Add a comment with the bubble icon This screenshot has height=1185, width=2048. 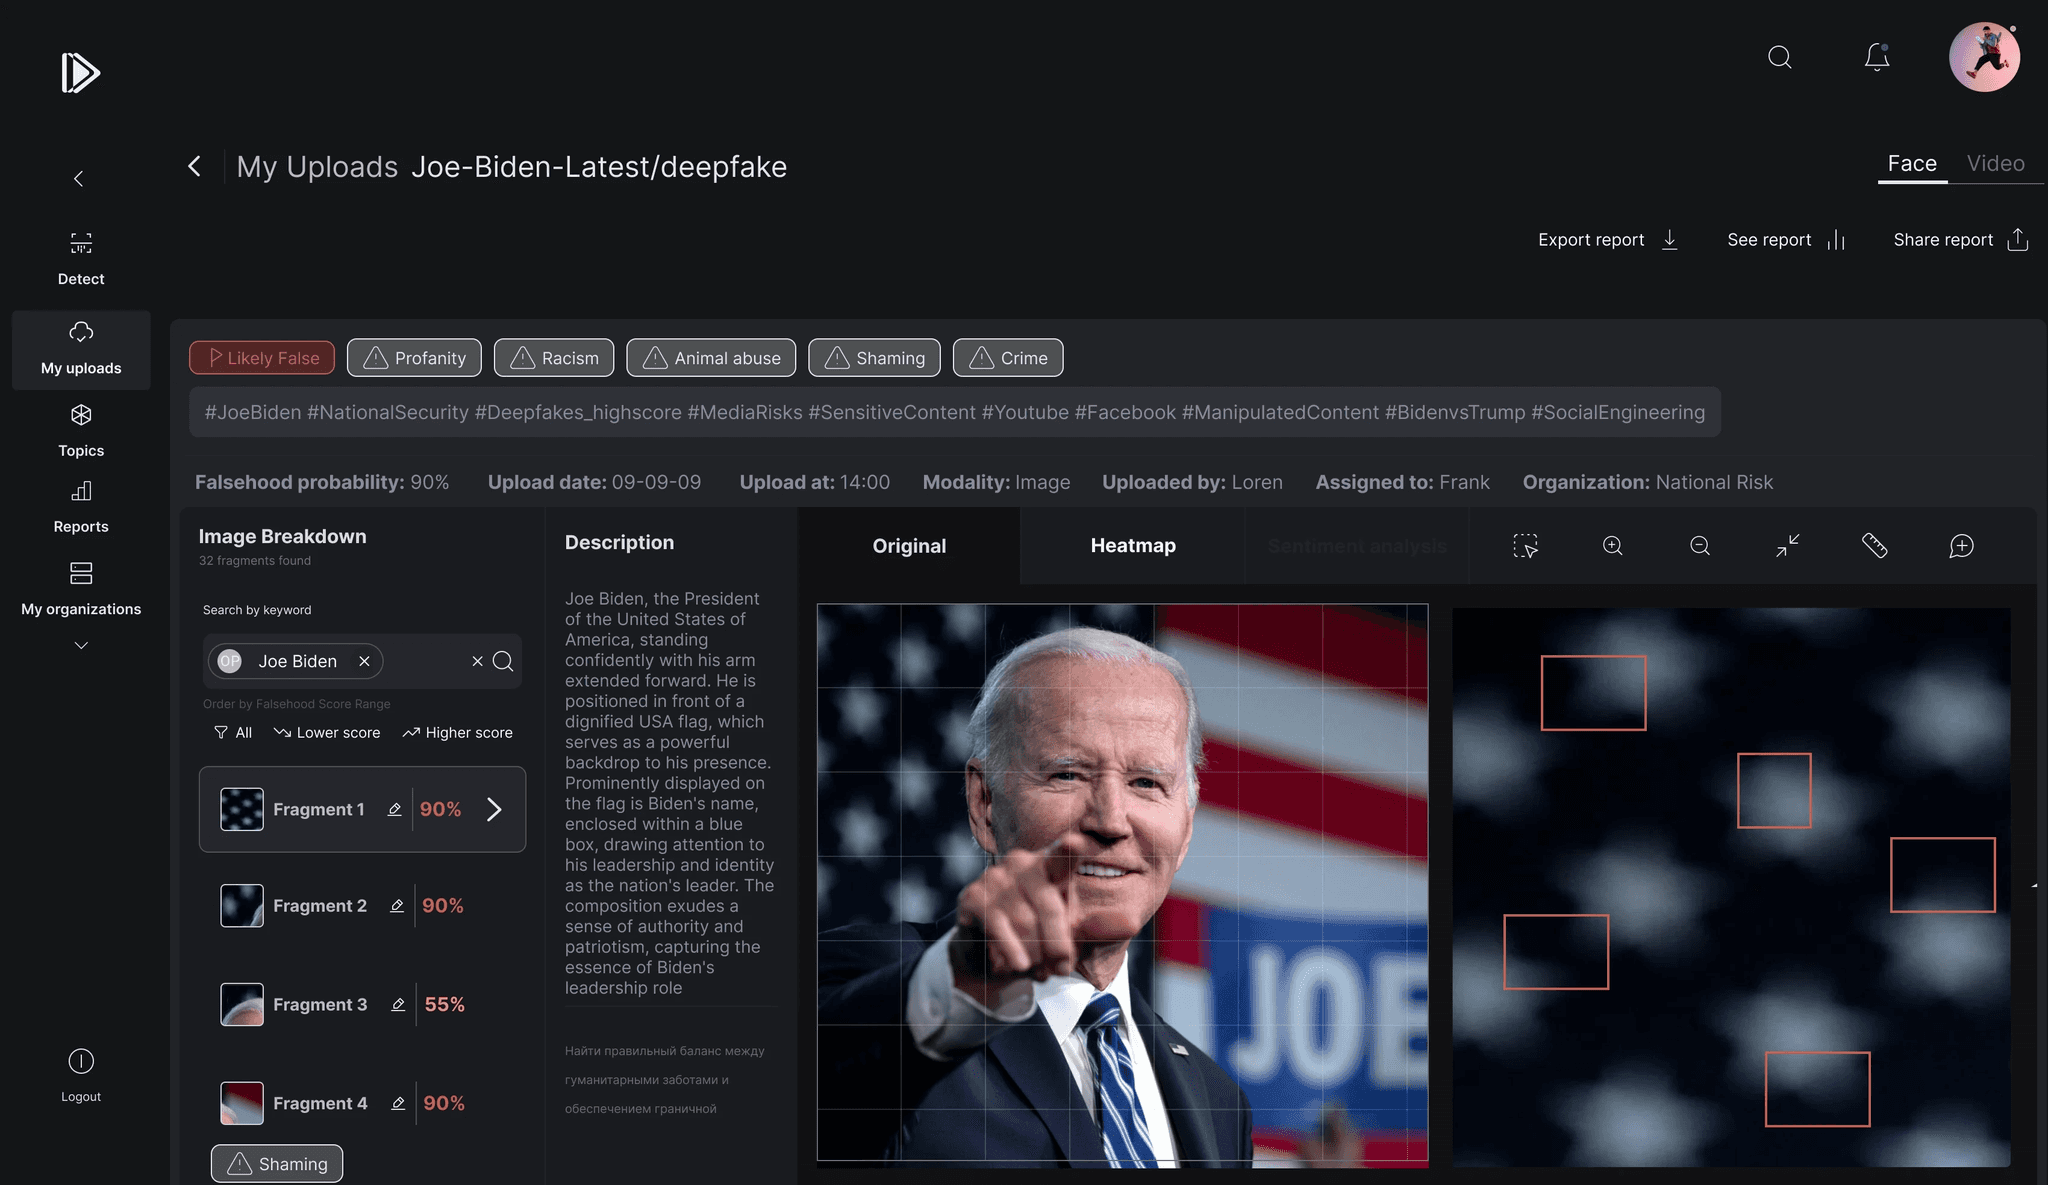click(x=1961, y=546)
